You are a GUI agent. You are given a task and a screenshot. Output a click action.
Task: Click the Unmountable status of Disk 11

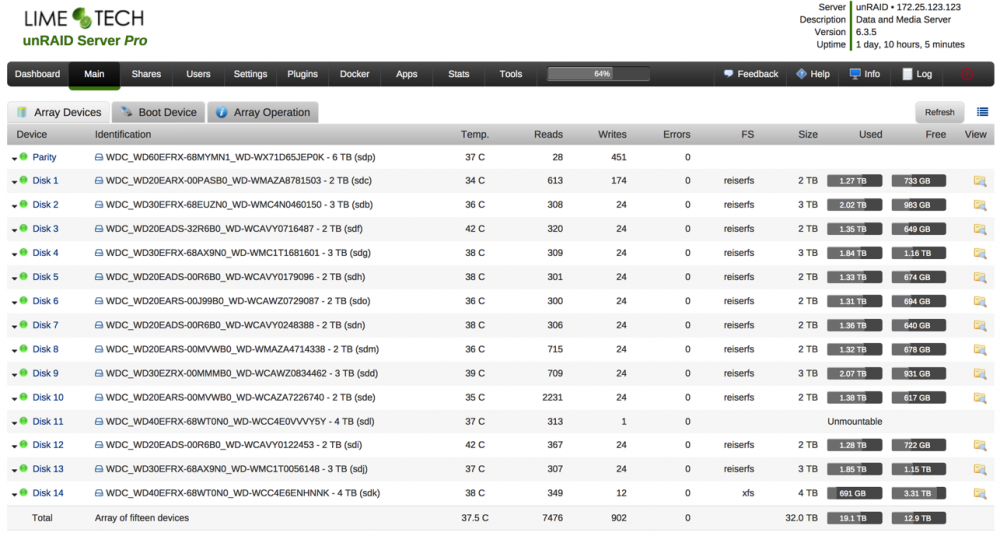click(x=855, y=422)
